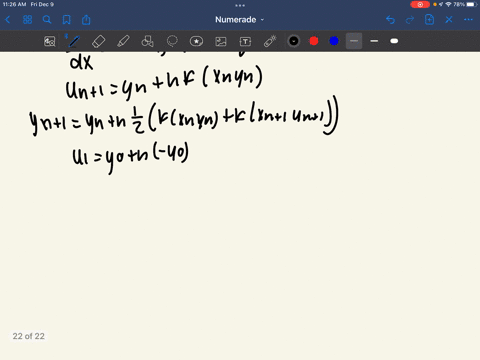
Task: Close the editing toolbar with X
Action: [x=449, y=20]
